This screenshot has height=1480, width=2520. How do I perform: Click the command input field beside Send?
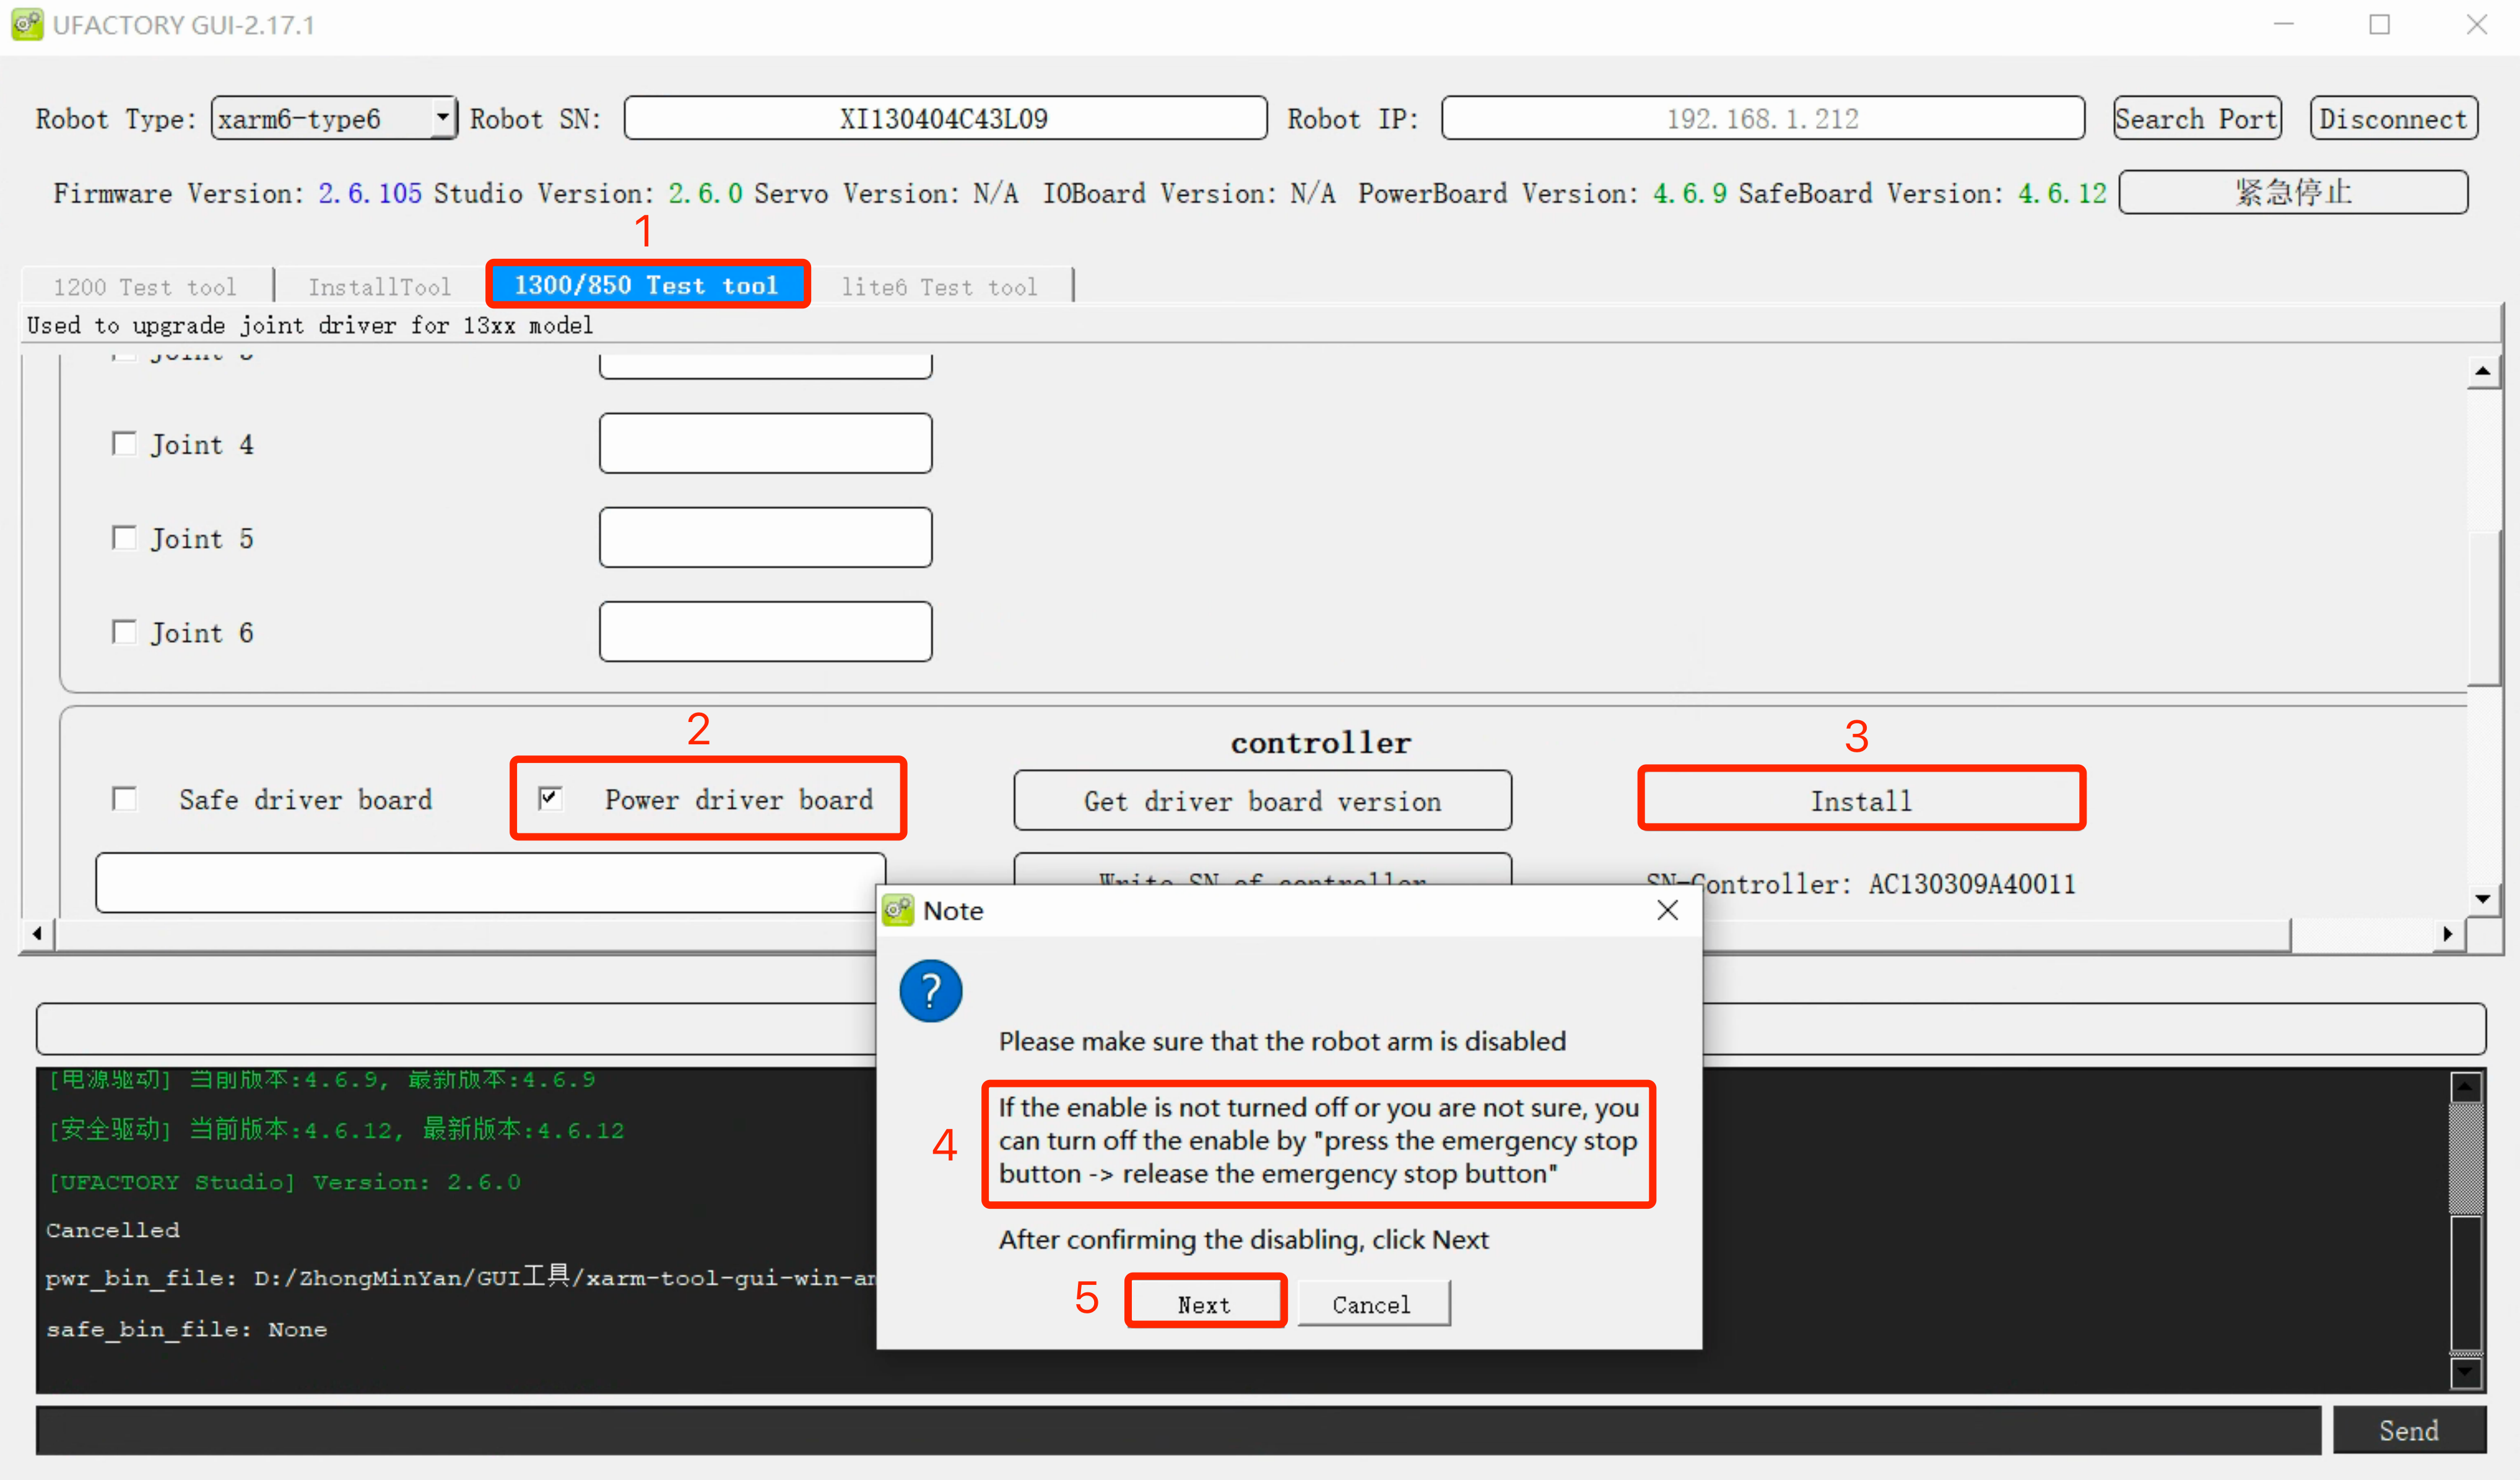coord(1178,1430)
